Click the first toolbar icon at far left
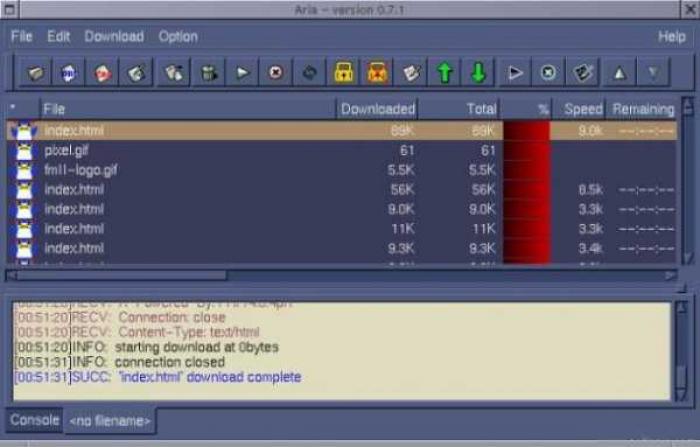Screen dimensions: 700x447 pyautogui.click(x=36, y=72)
